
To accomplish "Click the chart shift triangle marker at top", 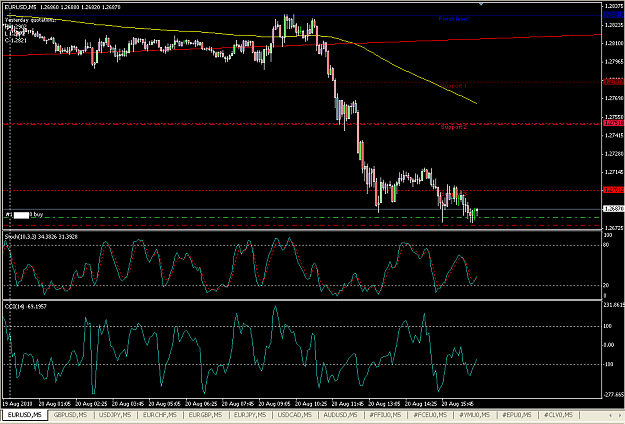I will pos(481,4).
